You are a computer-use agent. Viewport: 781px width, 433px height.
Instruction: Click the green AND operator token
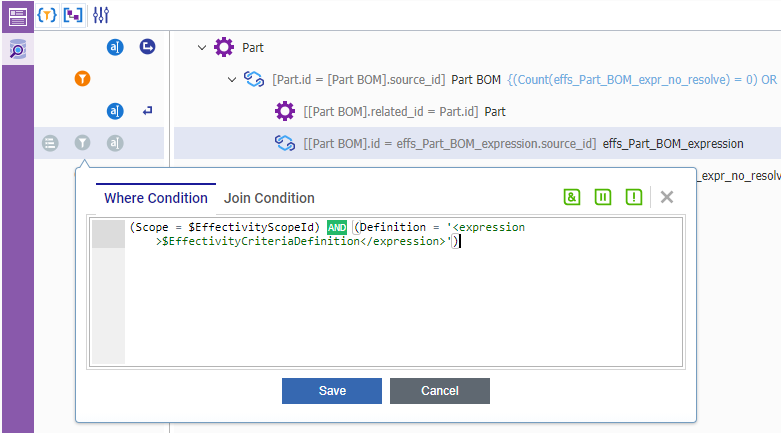337,228
